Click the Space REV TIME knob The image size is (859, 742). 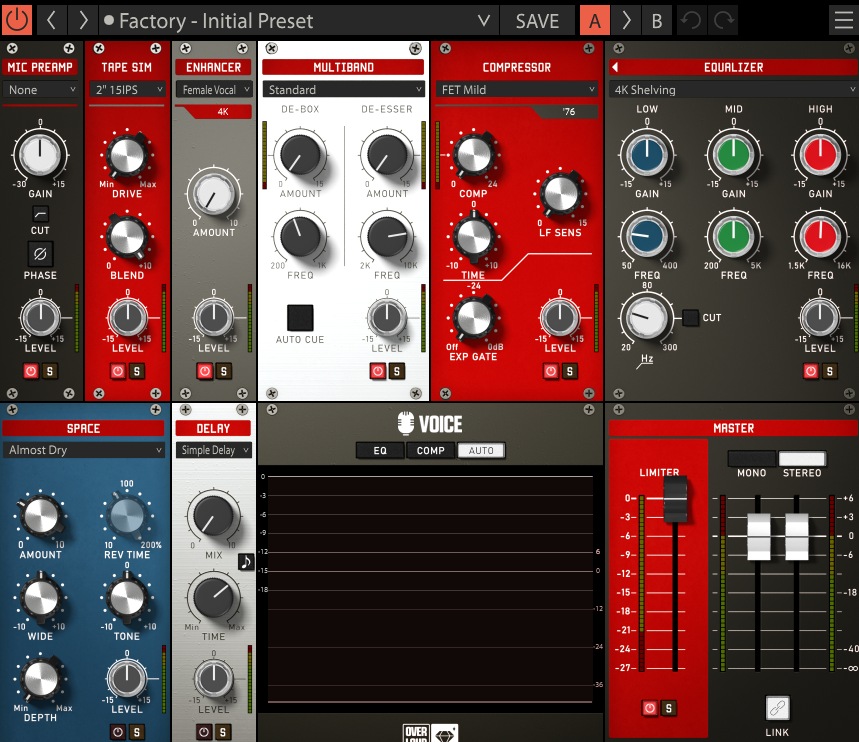click(x=127, y=516)
